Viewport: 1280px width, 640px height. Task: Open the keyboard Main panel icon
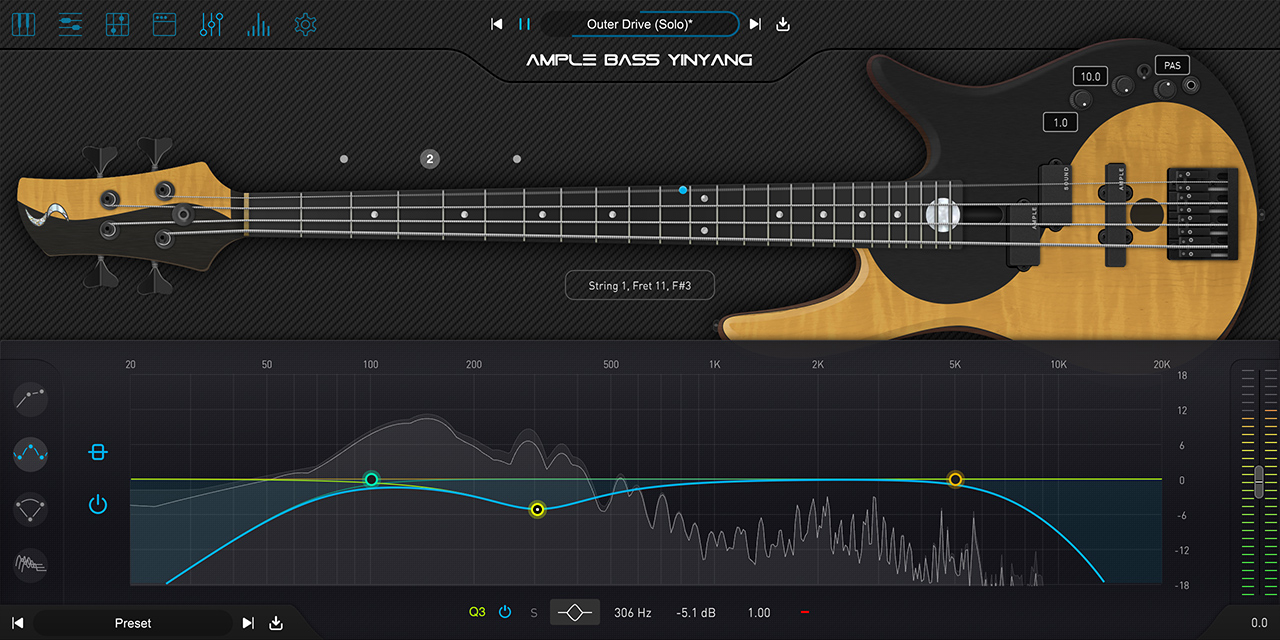23,24
